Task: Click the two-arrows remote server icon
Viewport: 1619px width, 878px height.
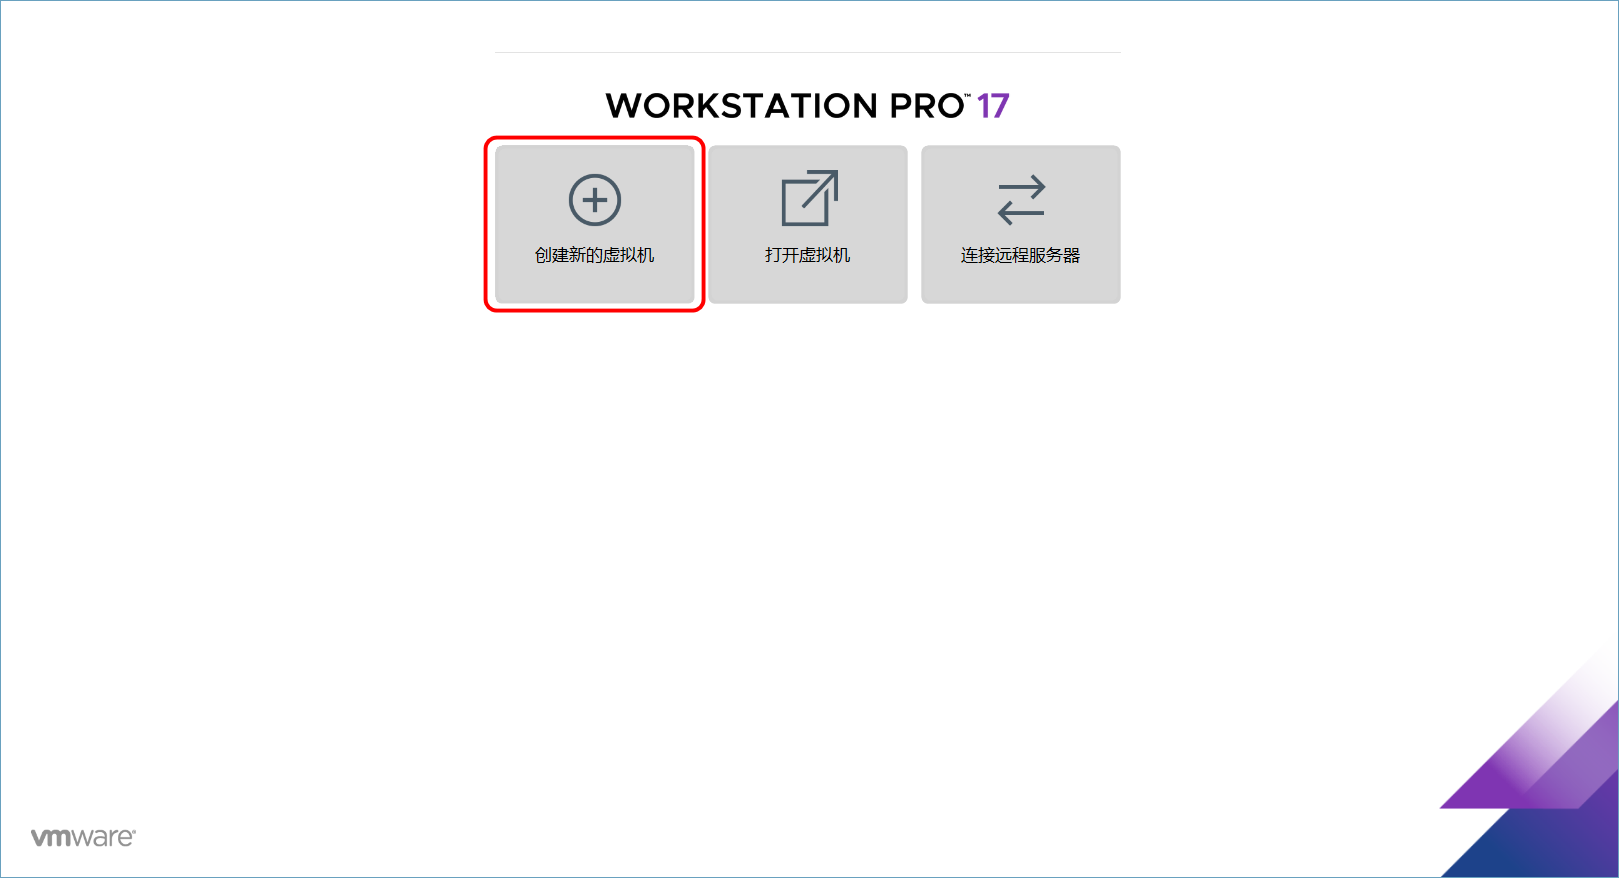Action: (x=1021, y=200)
